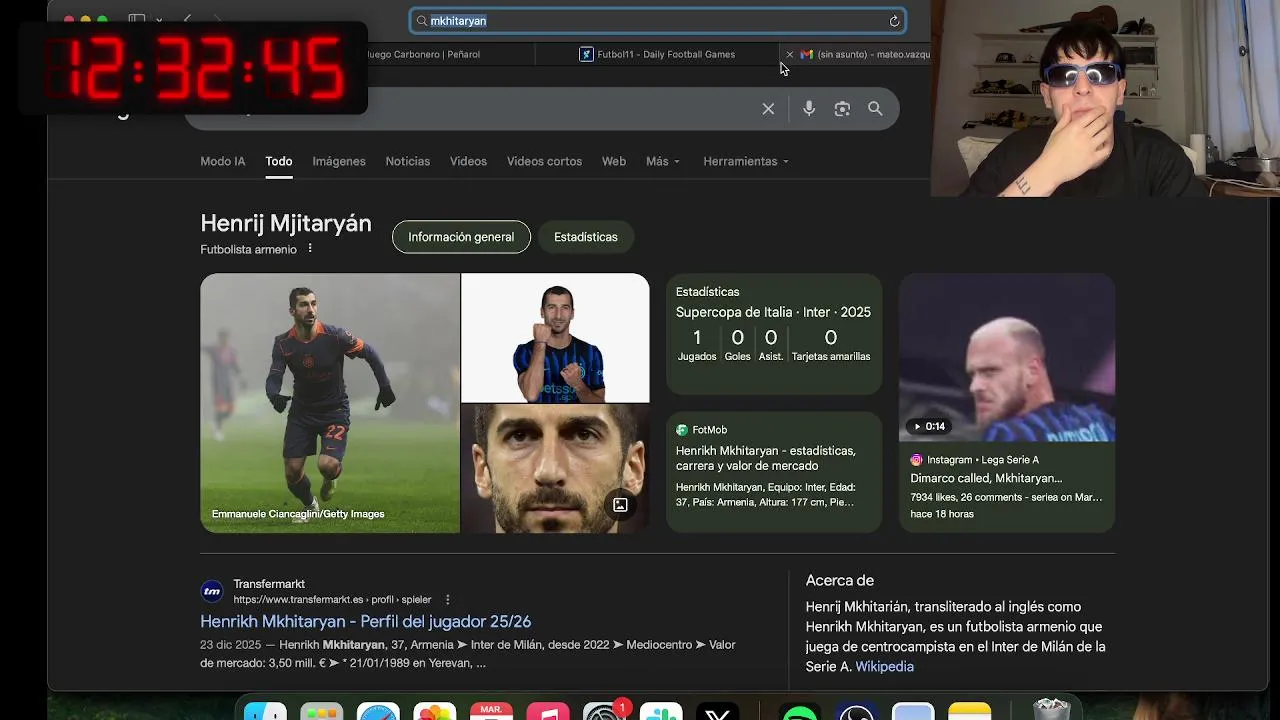
Task: Open Launchpad from the Dock
Action: pyautogui.click(x=322, y=712)
